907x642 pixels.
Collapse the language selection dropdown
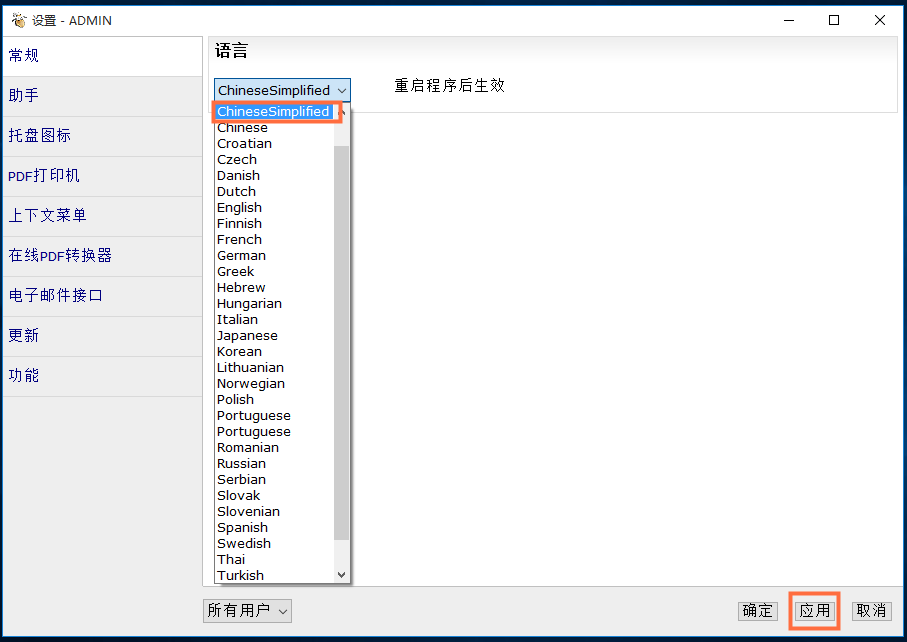point(343,90)
